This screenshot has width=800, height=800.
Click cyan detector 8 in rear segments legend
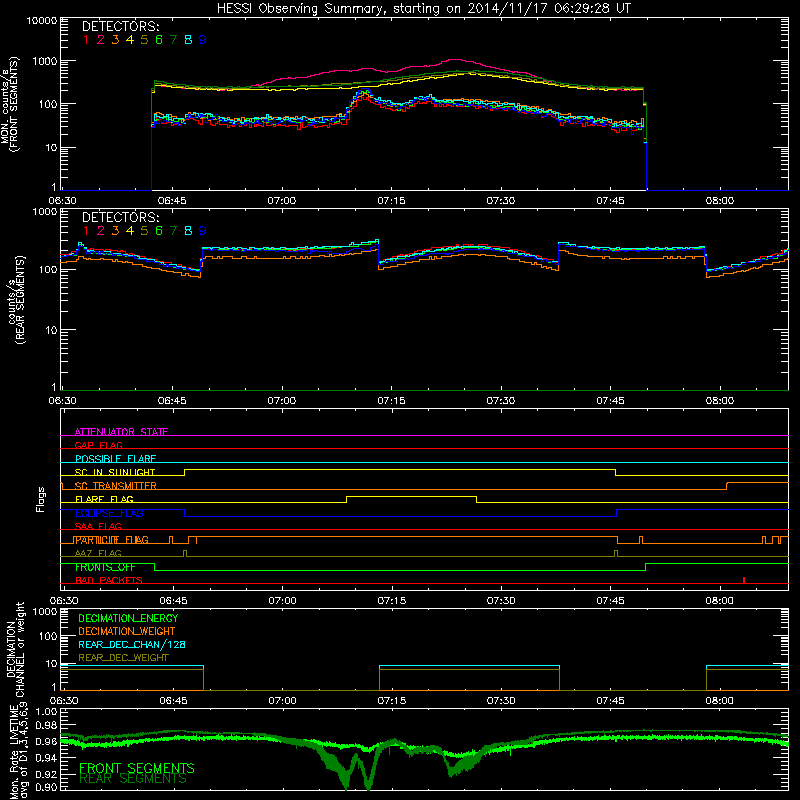(x=188, y=231)
